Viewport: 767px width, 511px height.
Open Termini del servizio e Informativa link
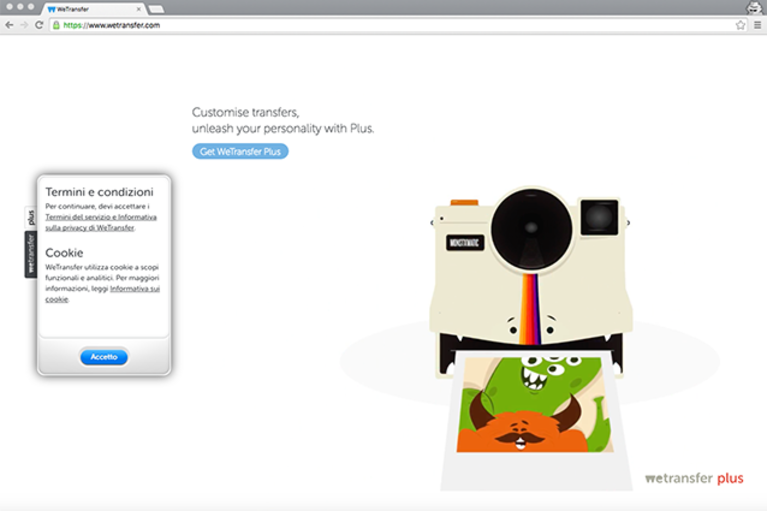coord(101,222)
